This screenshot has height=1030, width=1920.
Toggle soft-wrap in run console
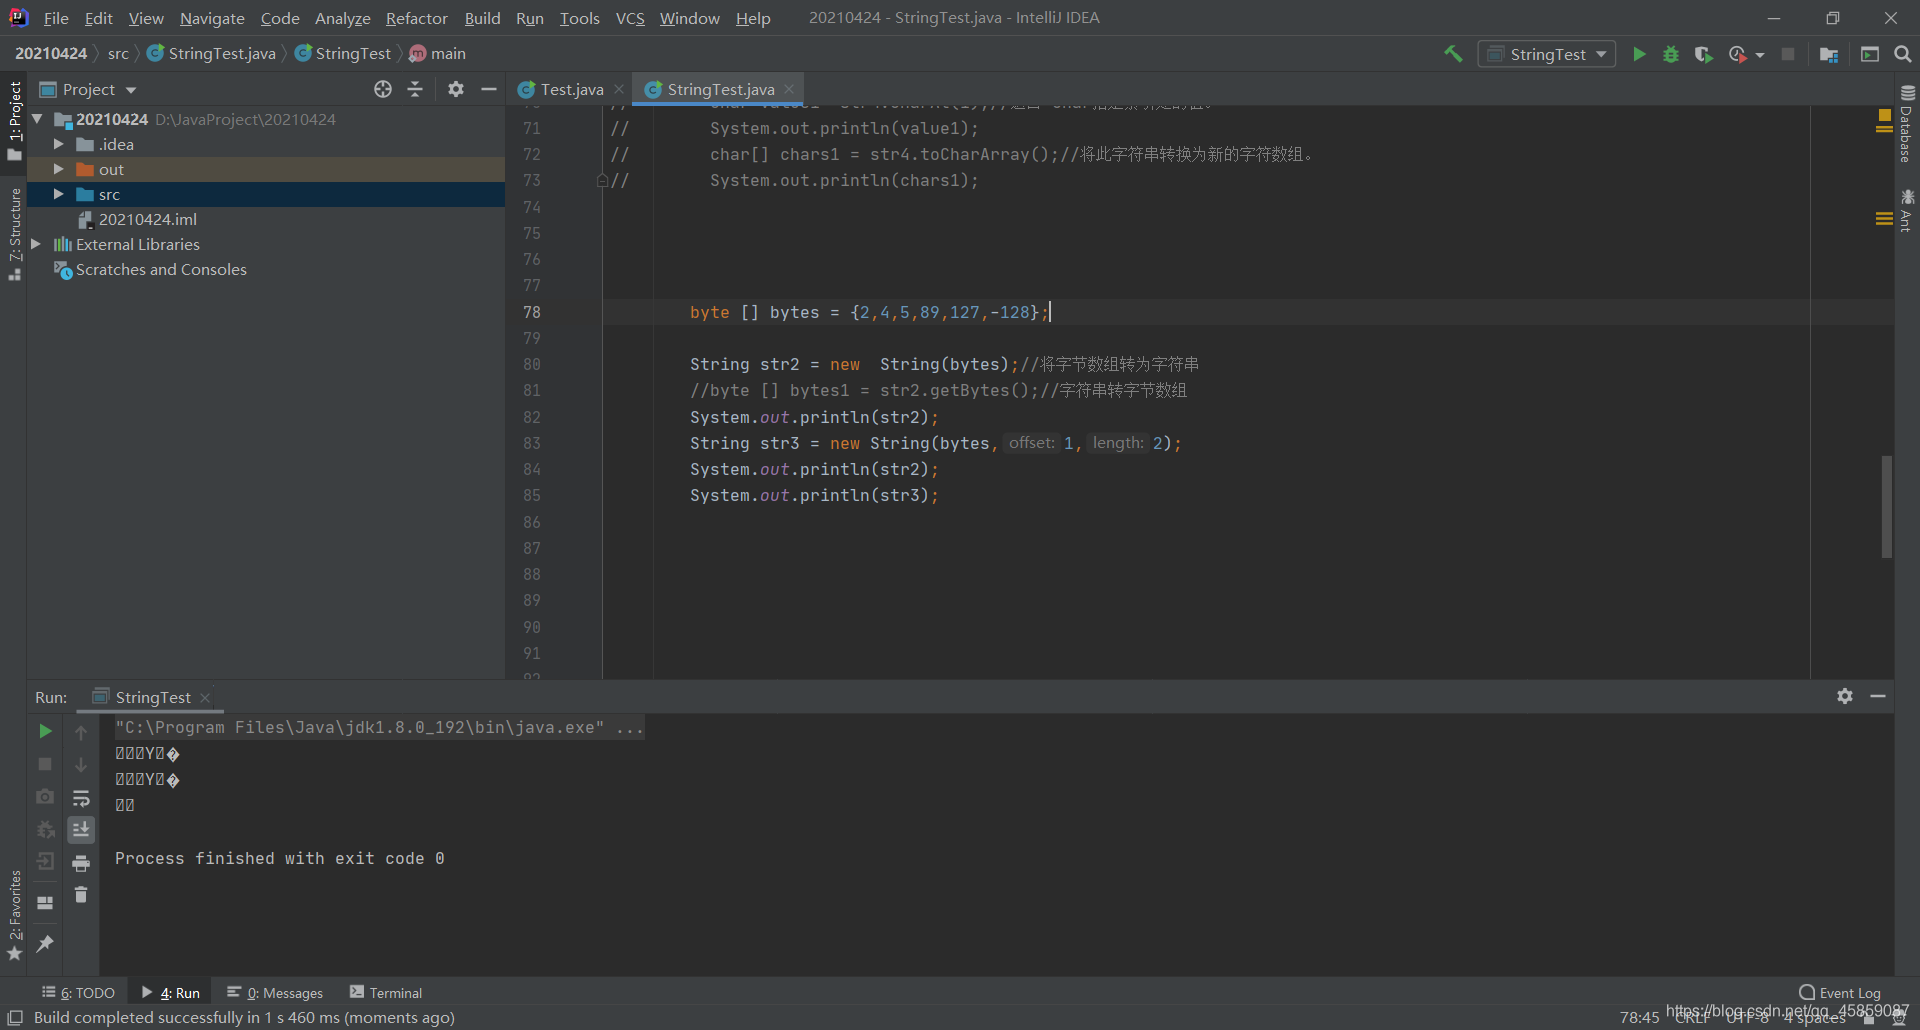pos(81,797)
